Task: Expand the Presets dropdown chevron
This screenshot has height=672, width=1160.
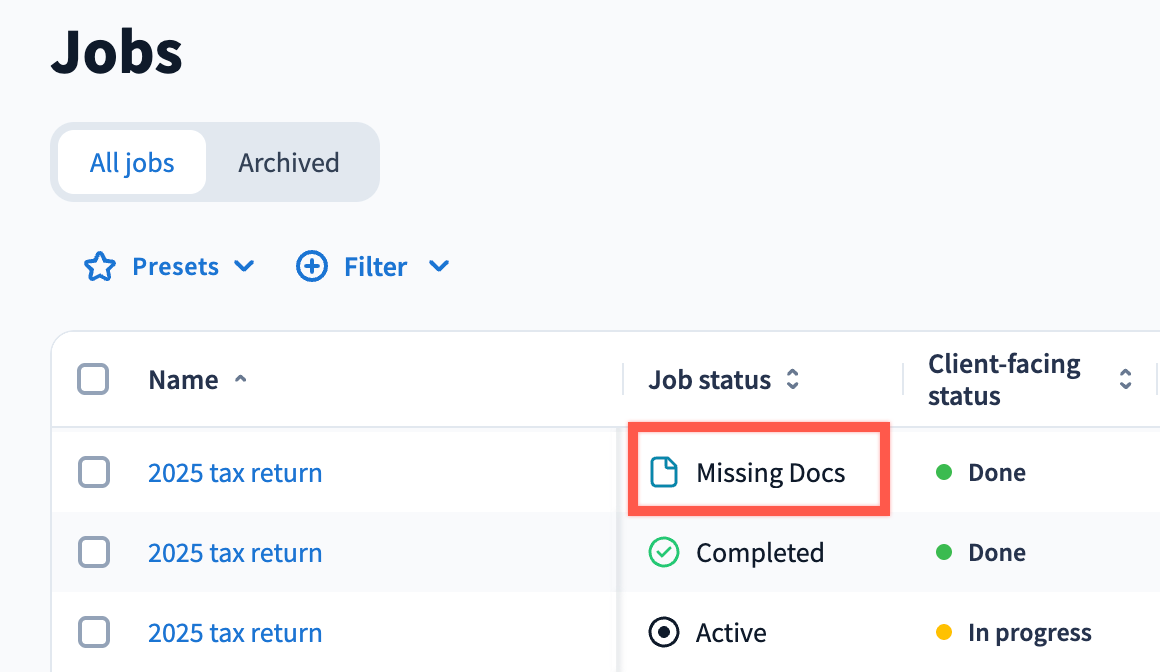Action: coord(243,267)
